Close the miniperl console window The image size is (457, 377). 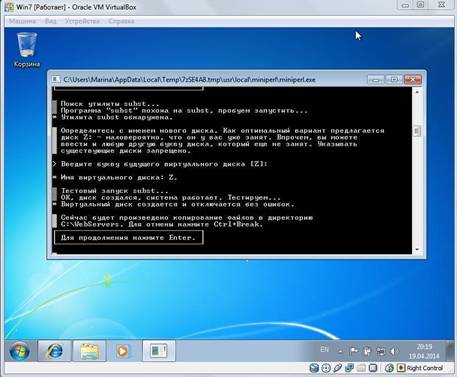pos(413,80)
